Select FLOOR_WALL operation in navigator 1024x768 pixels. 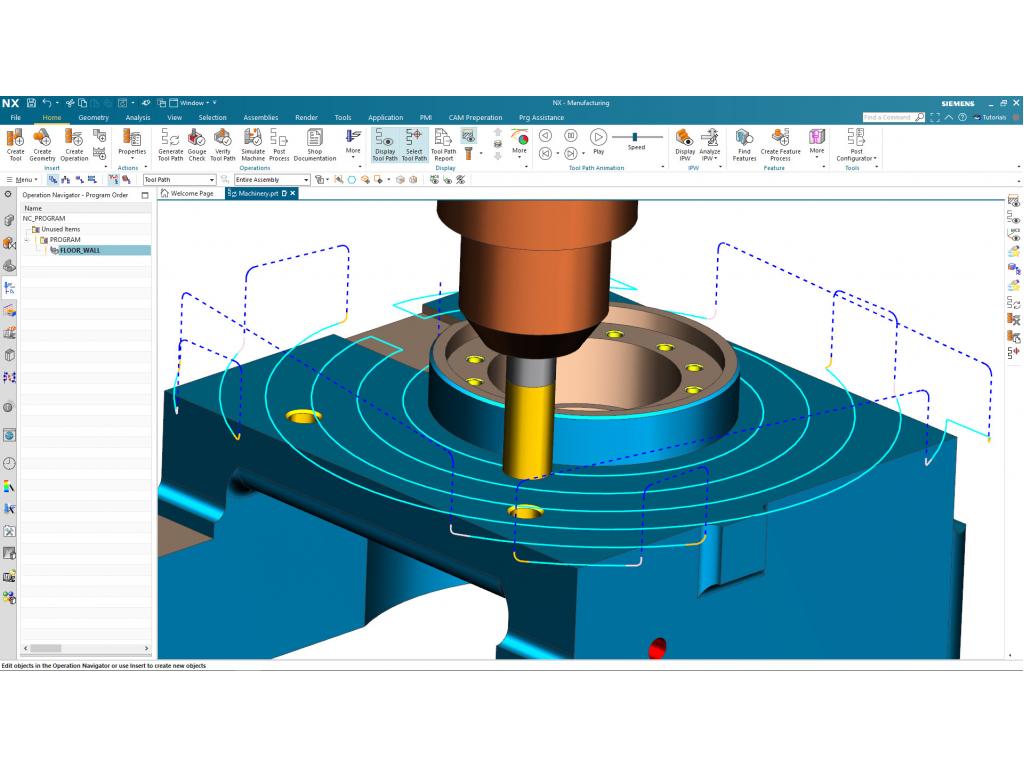click(x=80, y=250)
